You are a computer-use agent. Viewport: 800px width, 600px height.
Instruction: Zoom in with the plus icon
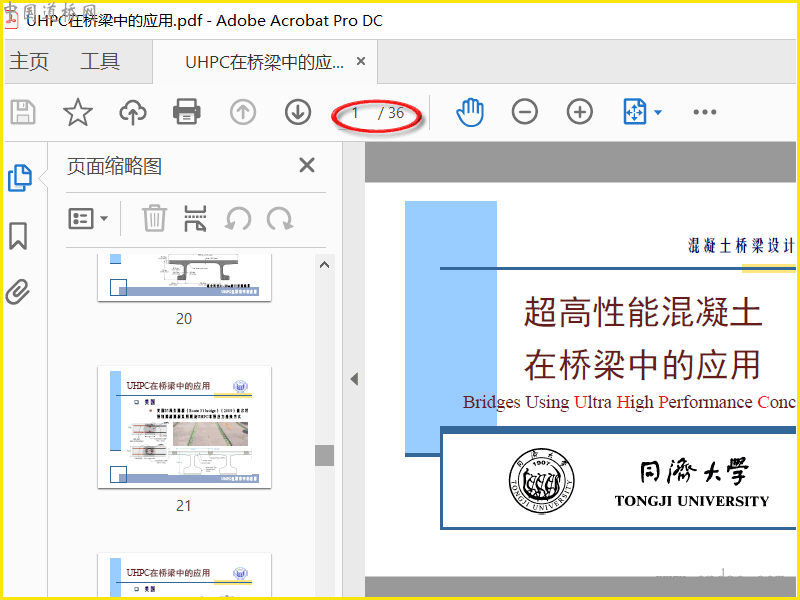coord(580,112)
